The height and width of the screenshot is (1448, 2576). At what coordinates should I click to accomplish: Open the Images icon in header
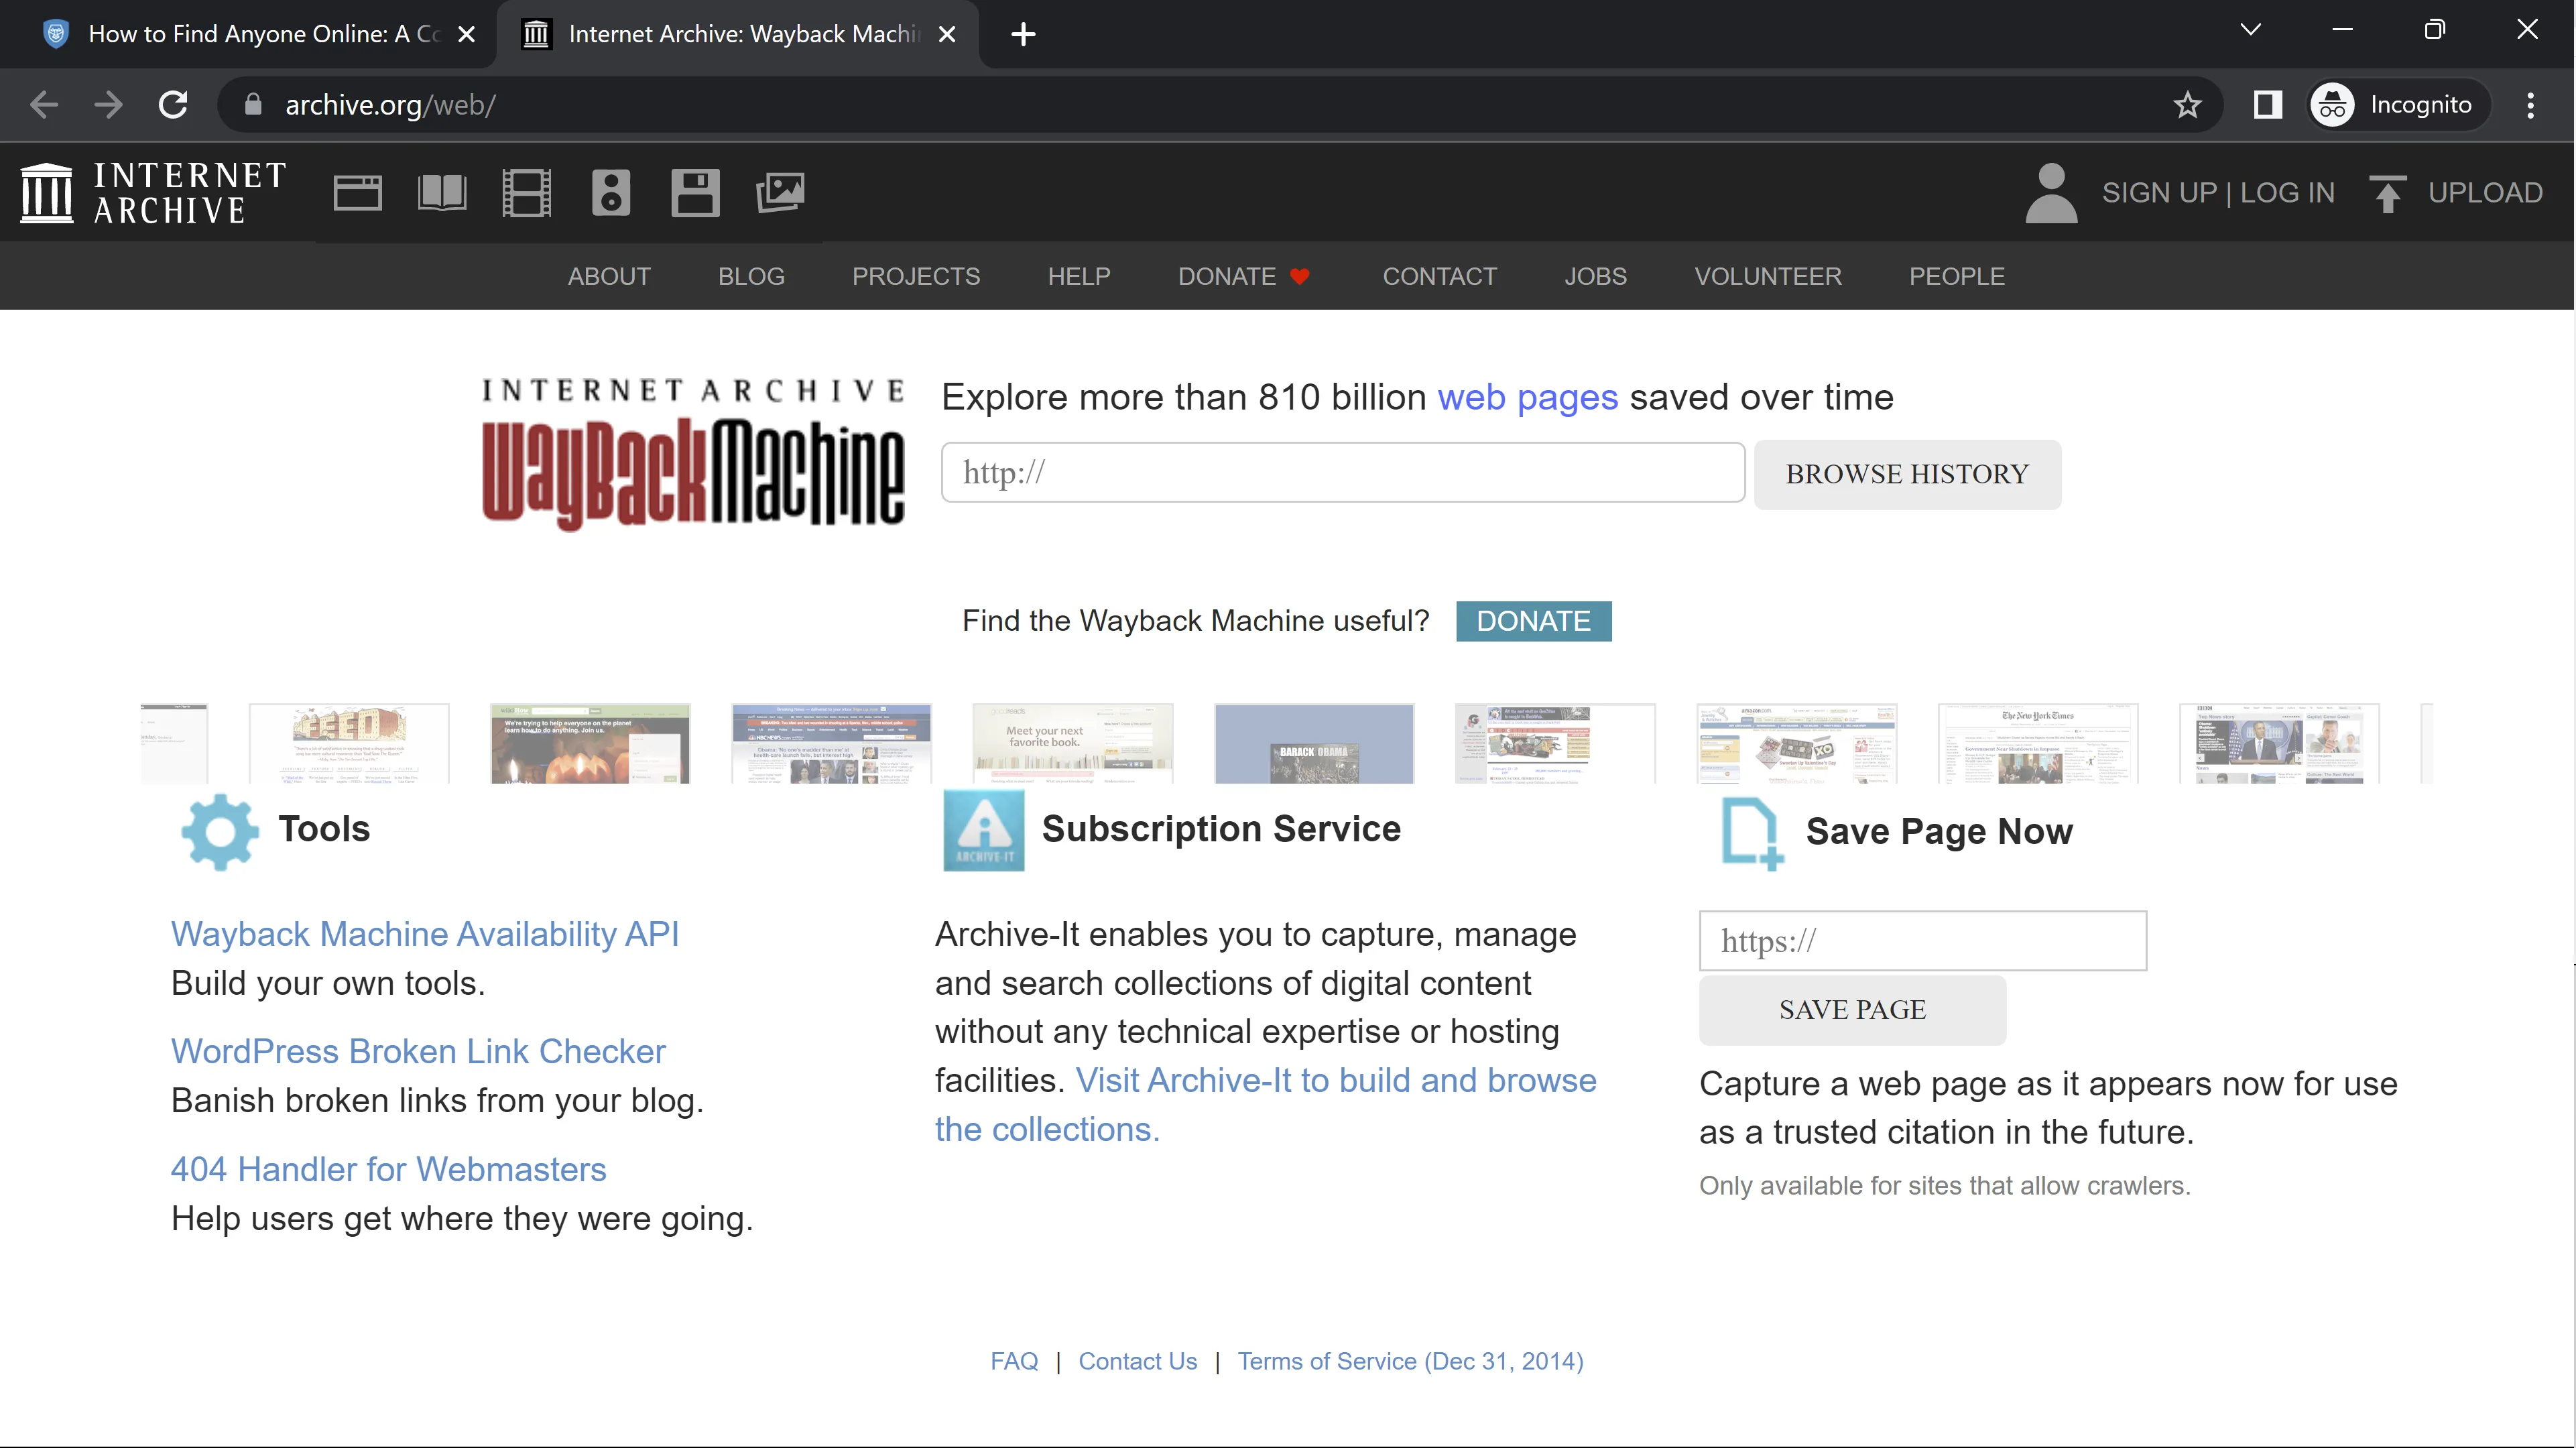780,192
